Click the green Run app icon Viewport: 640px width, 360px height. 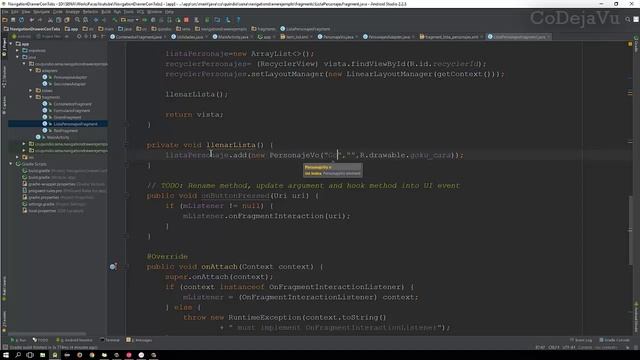click(144, 20)
